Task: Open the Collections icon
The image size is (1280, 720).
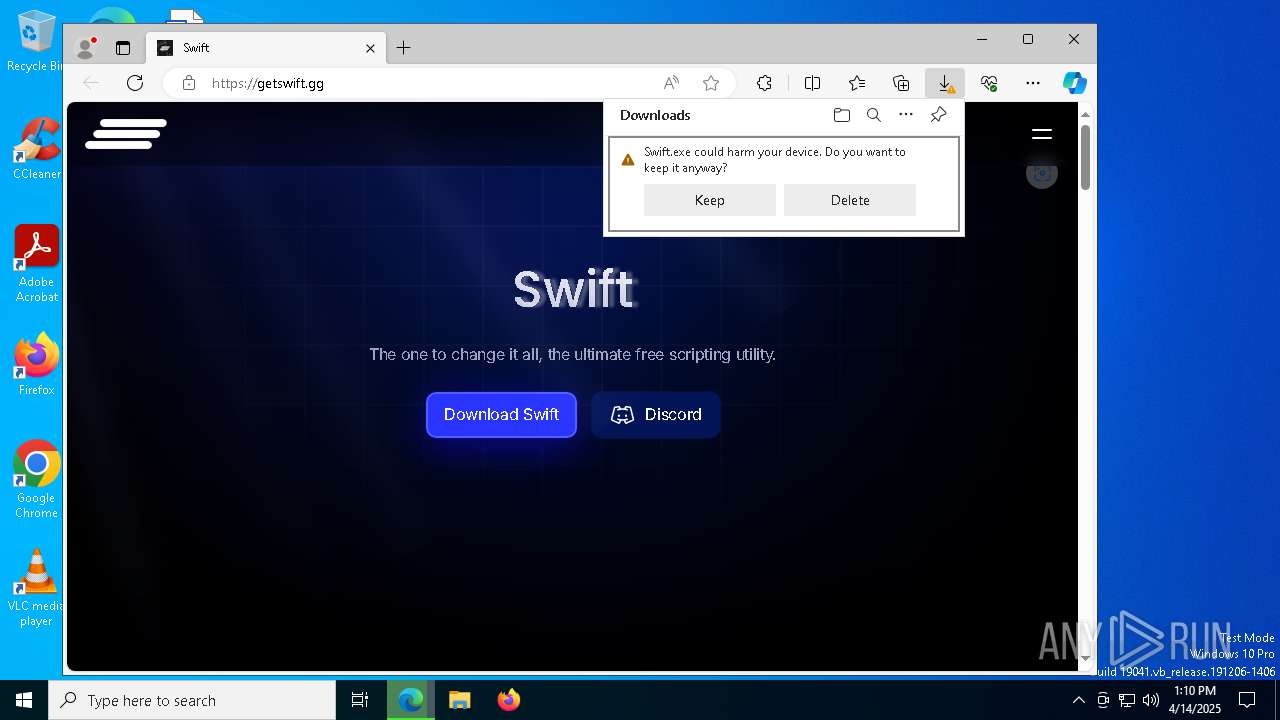Action: click(x=901, y=83)
